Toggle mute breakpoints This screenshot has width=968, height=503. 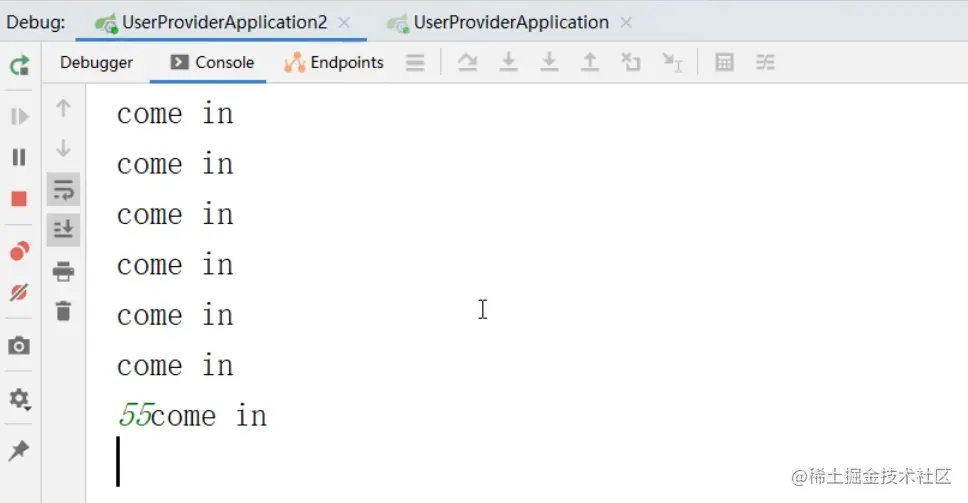19,292
